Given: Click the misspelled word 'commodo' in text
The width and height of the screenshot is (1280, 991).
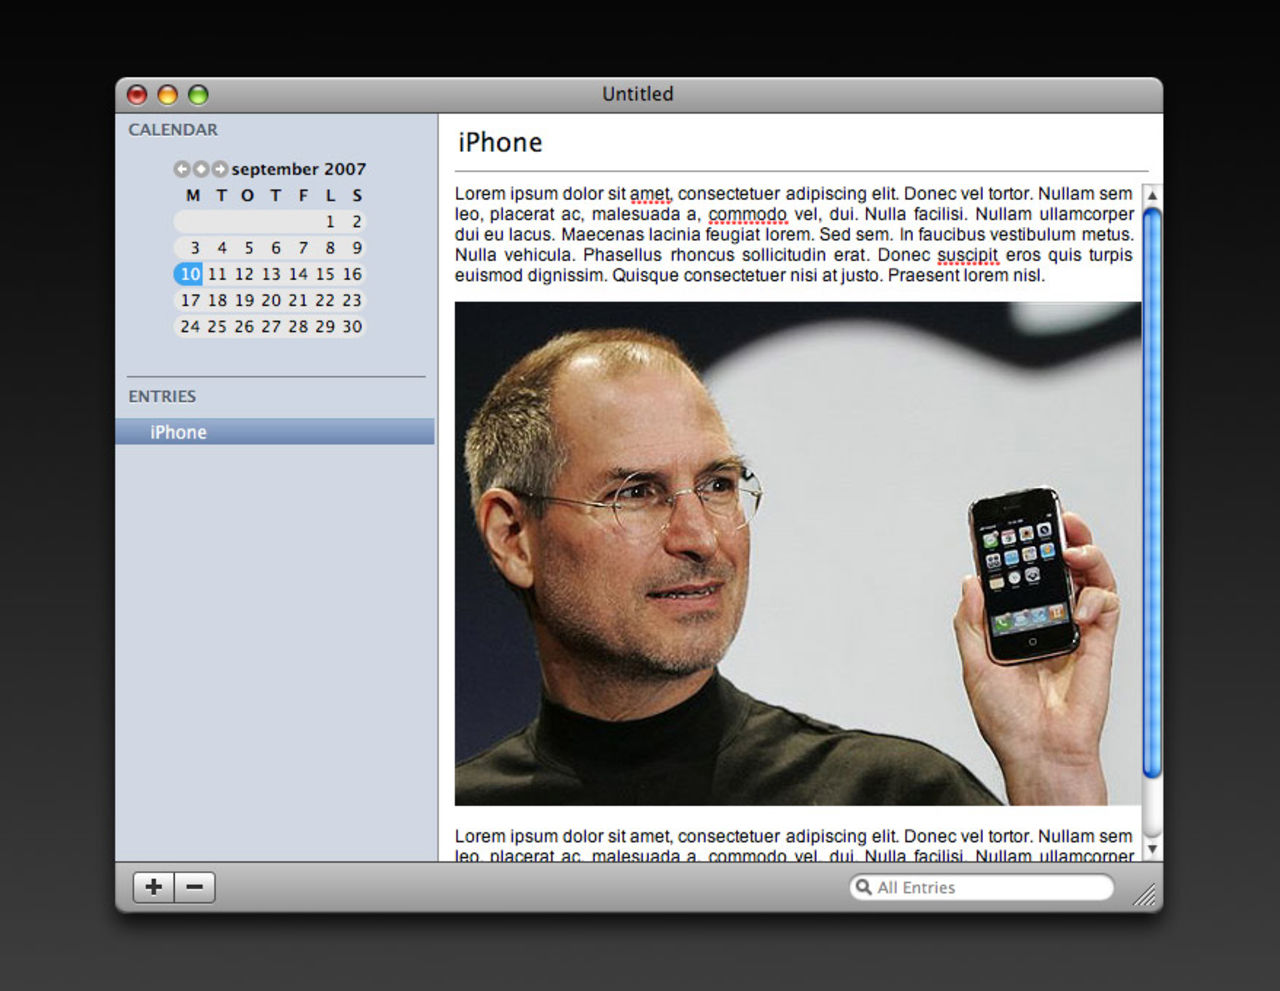Looking at the screenshot, I should click(747, 214).
